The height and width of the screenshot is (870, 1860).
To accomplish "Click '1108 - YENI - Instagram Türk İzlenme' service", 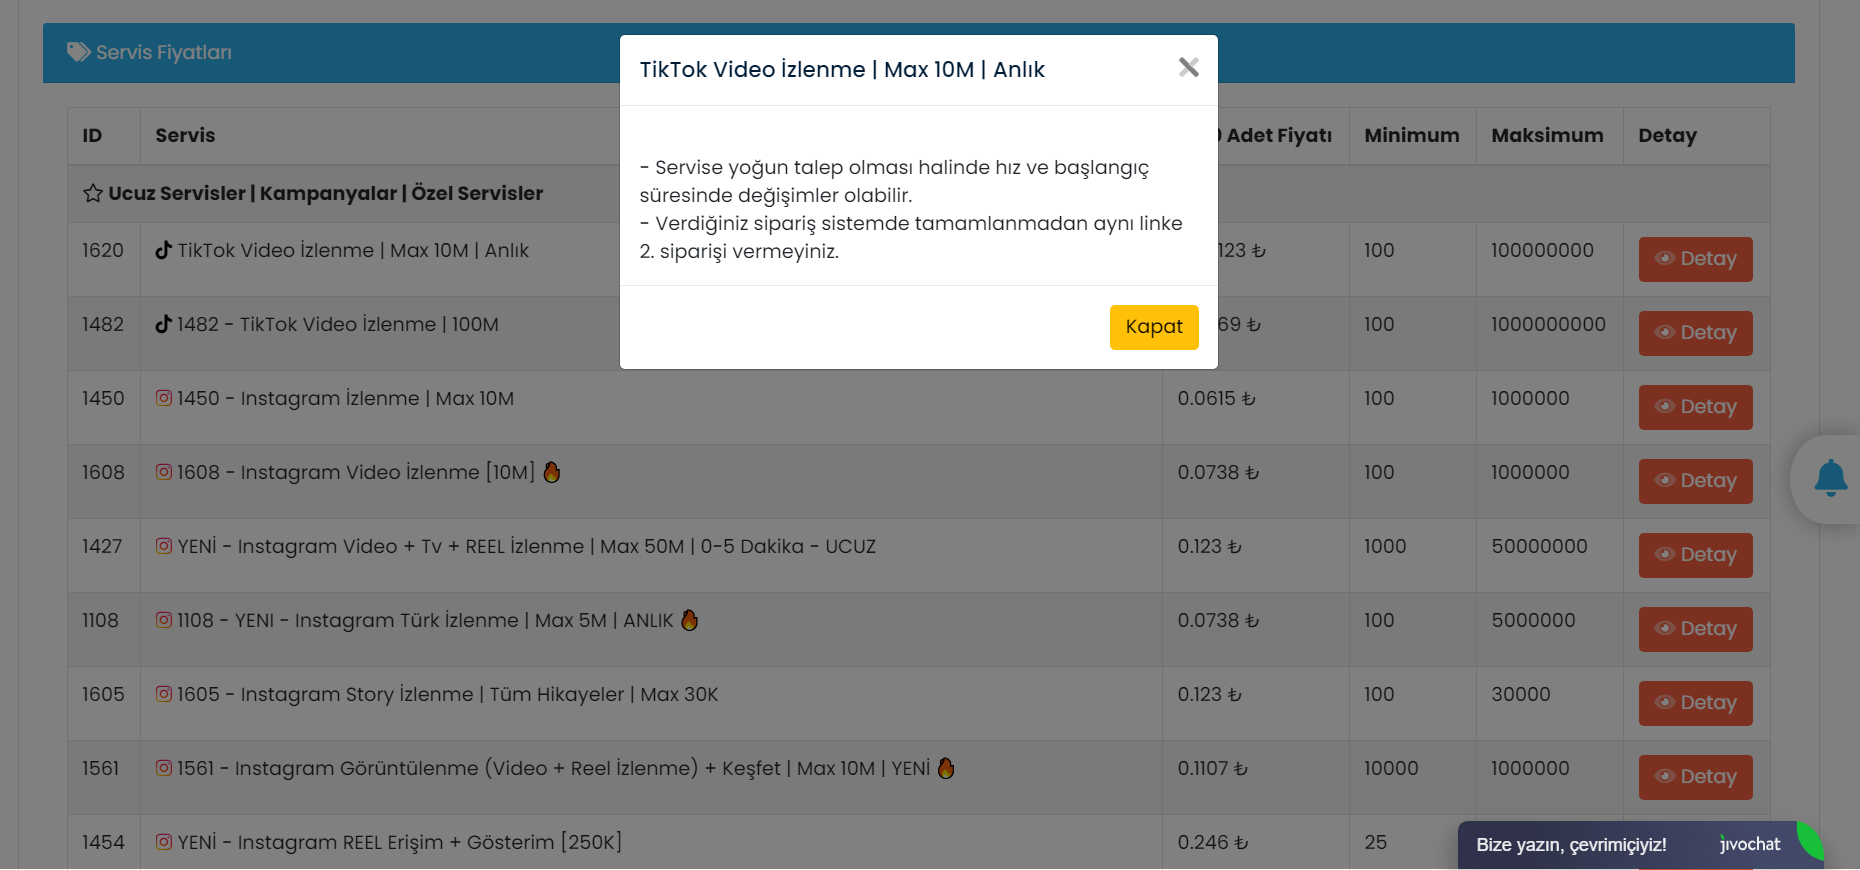I will (x=425, y=620).
